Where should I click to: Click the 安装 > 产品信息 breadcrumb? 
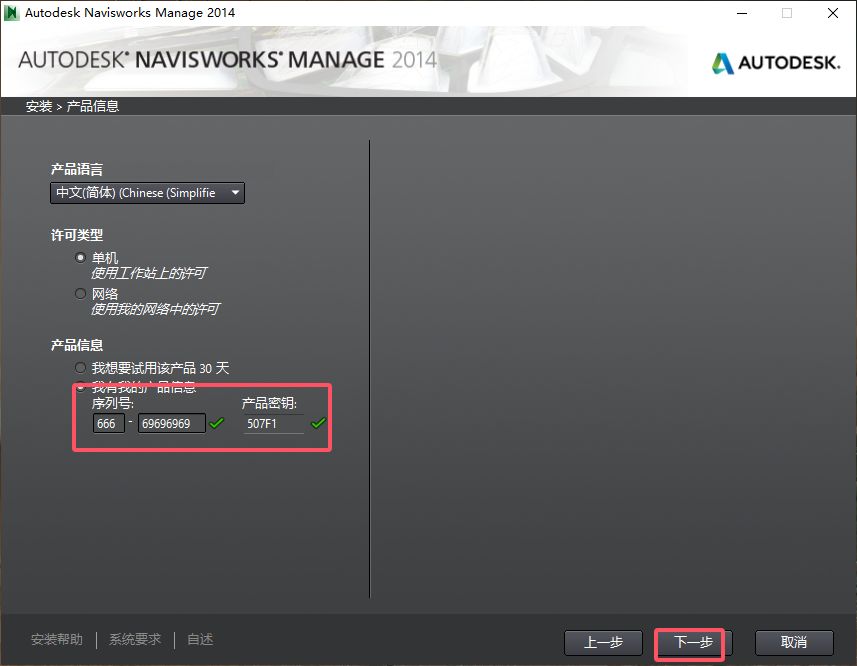pyautogui.click(x=73, y=107)
